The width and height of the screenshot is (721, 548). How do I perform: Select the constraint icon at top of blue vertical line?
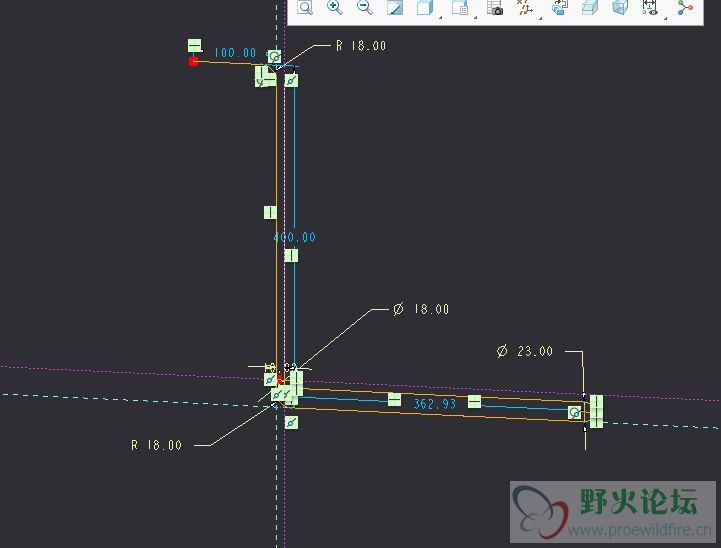291,81
